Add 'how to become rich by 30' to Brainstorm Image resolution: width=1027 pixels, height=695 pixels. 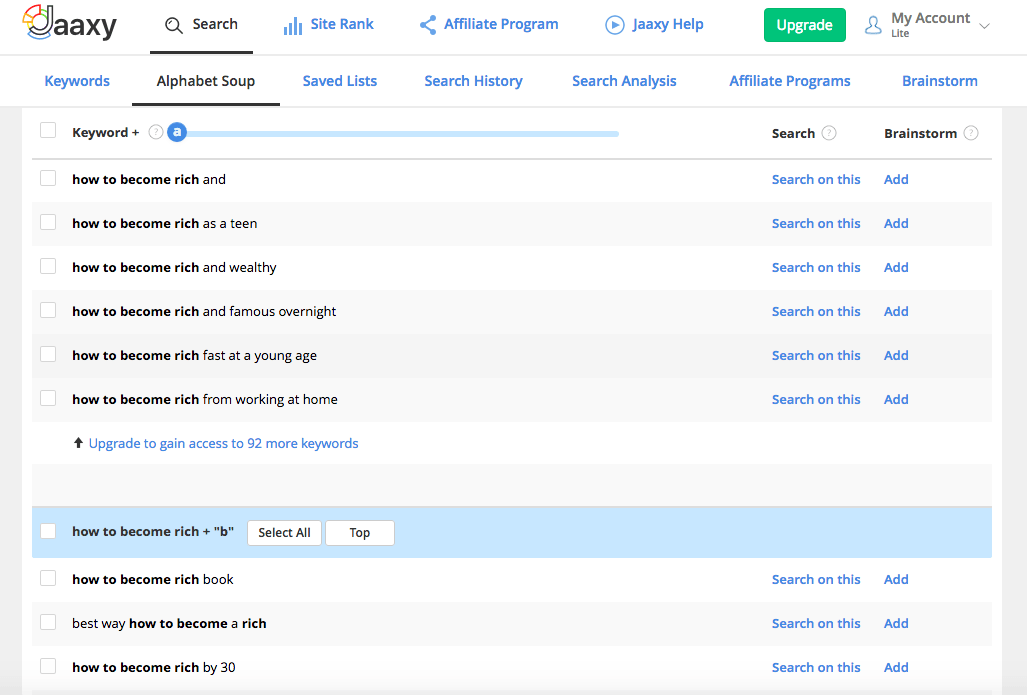[896, 667]
